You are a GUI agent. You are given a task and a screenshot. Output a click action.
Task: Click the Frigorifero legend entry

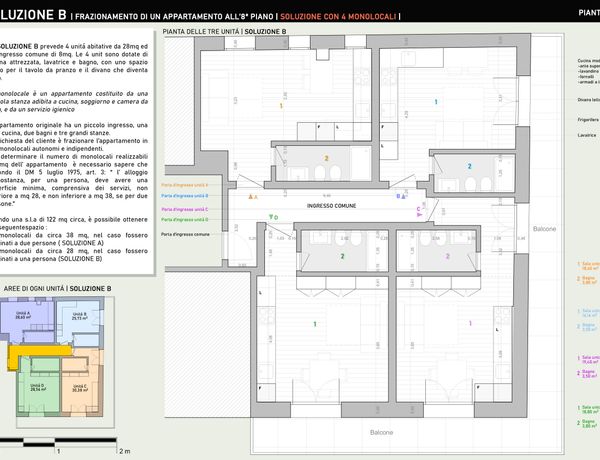pyautogui.click(x=588, y=118)
